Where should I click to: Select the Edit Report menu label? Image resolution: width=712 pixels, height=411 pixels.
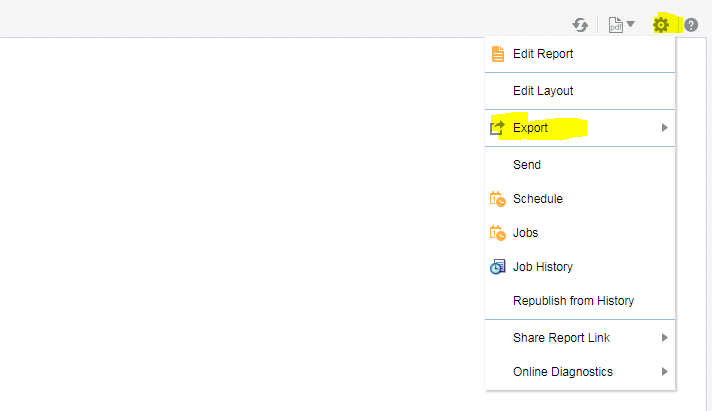point(543,54)
